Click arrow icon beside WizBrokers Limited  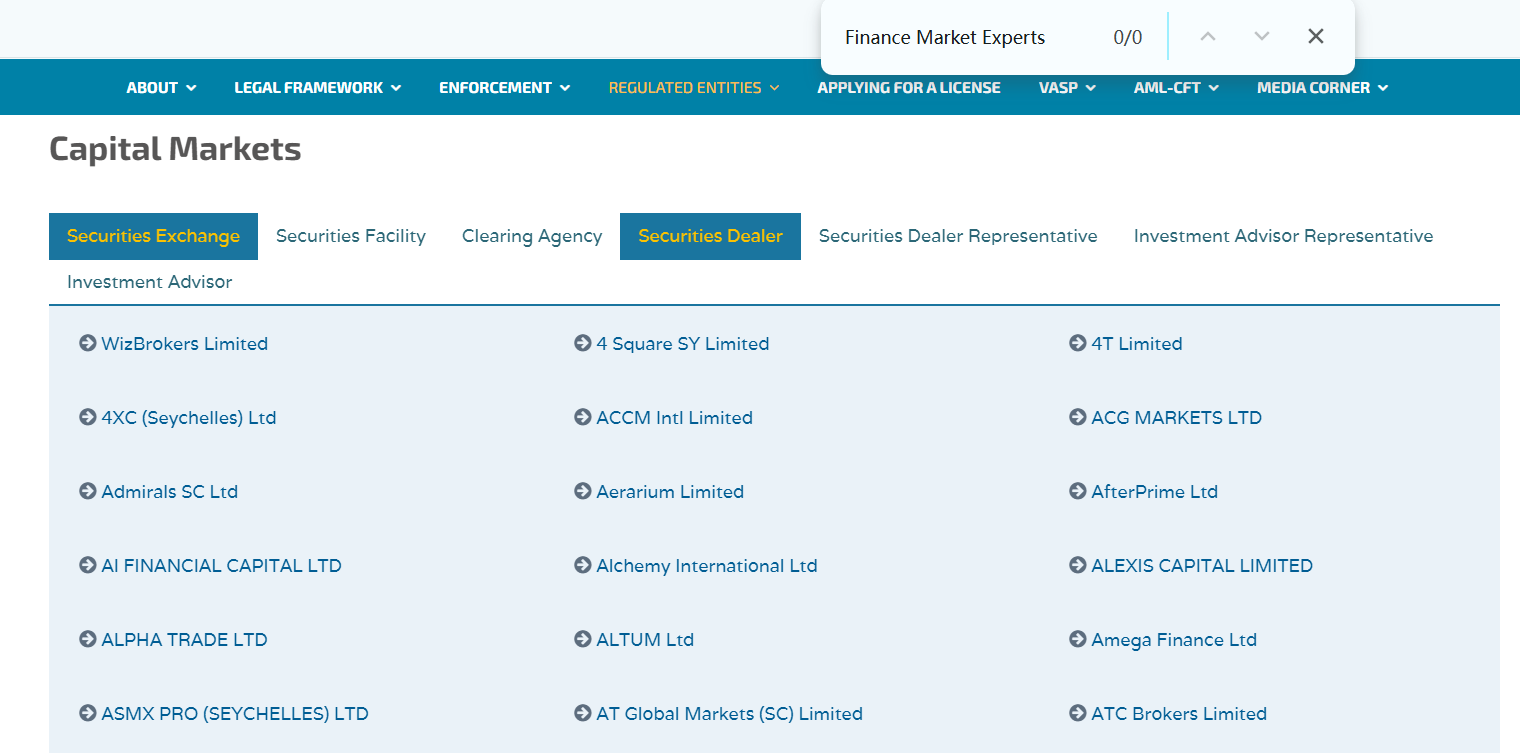[88, 343]
